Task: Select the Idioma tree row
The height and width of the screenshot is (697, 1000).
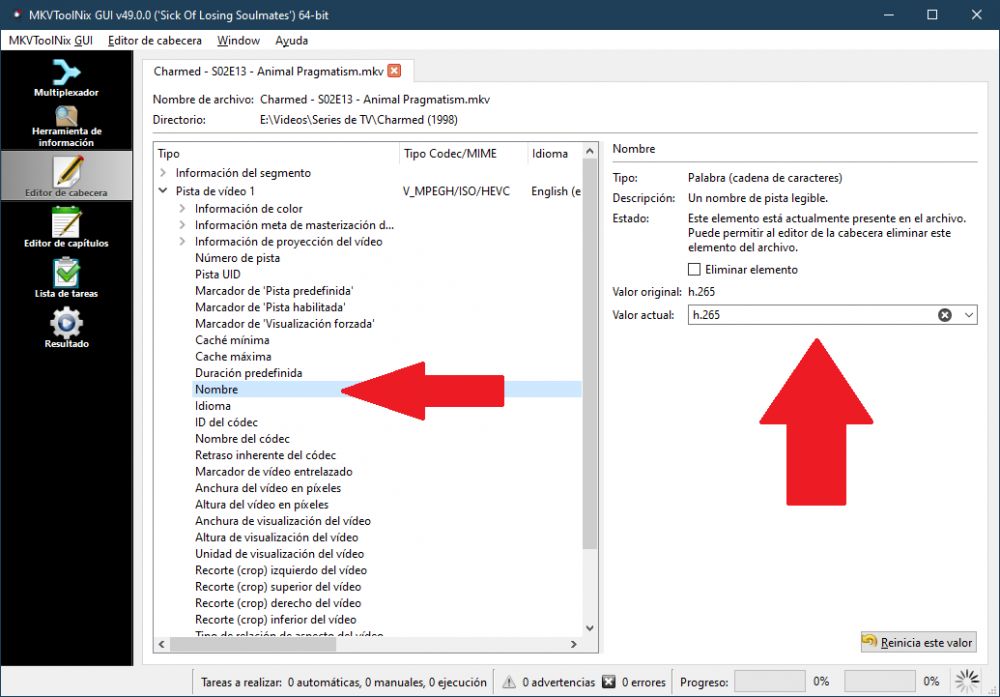Action: point(212,406)
